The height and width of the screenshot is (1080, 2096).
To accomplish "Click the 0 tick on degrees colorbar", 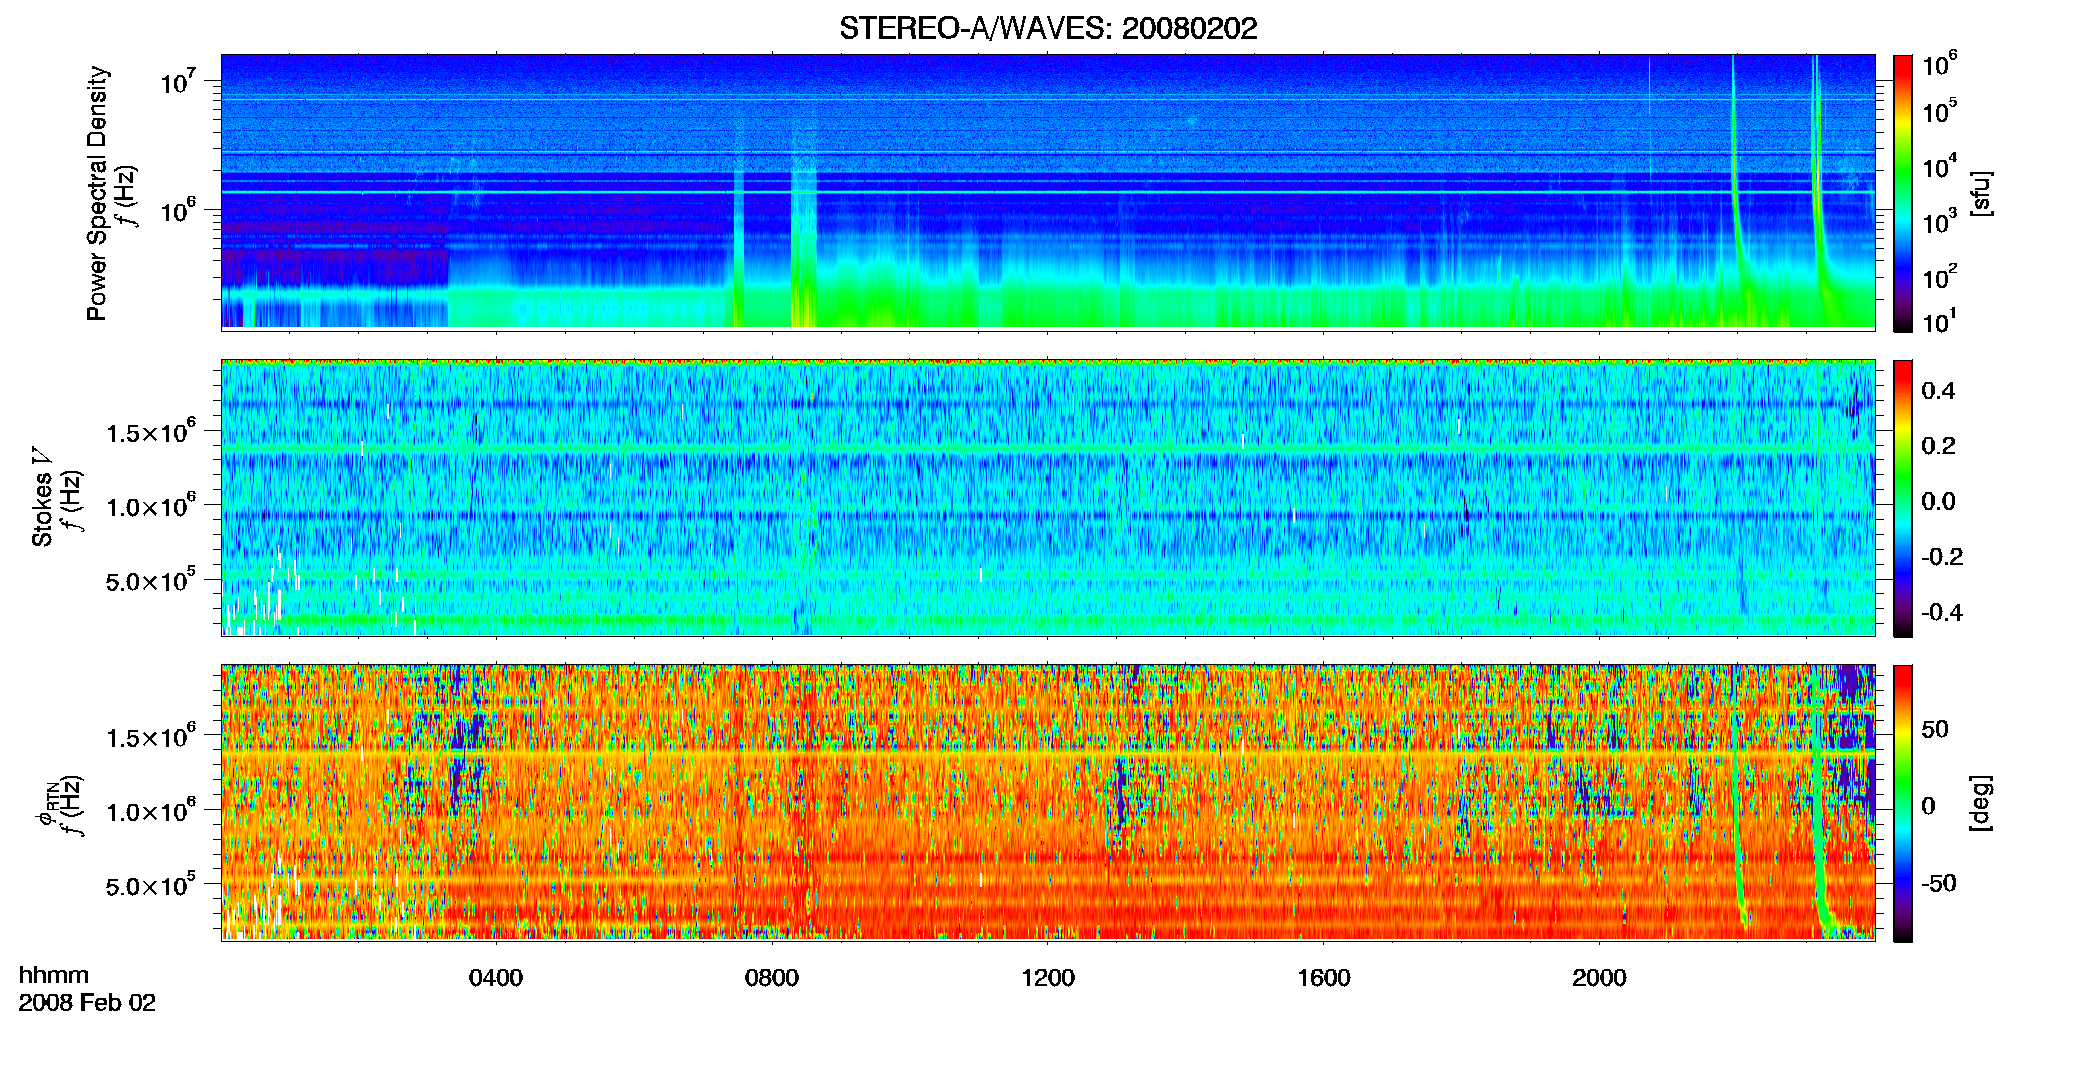I will [1929, 806].
